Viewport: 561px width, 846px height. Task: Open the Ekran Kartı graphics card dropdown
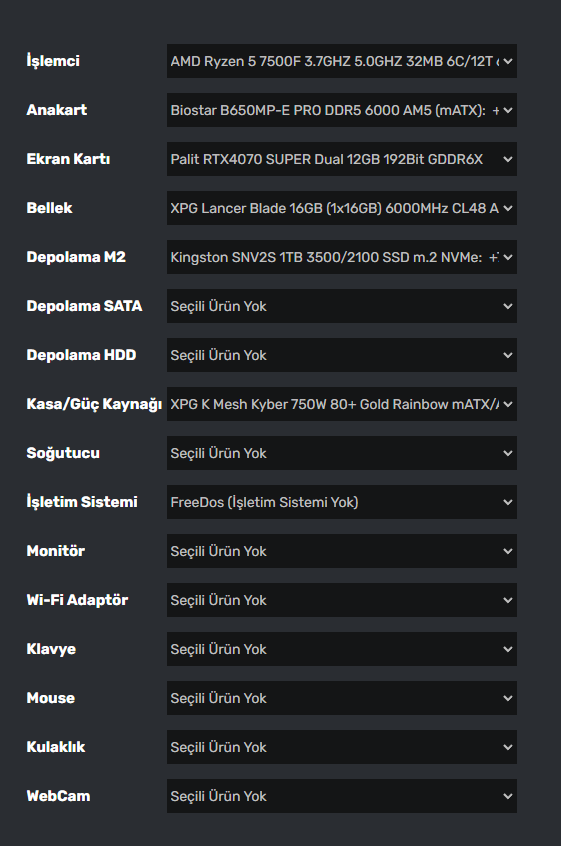341,159
